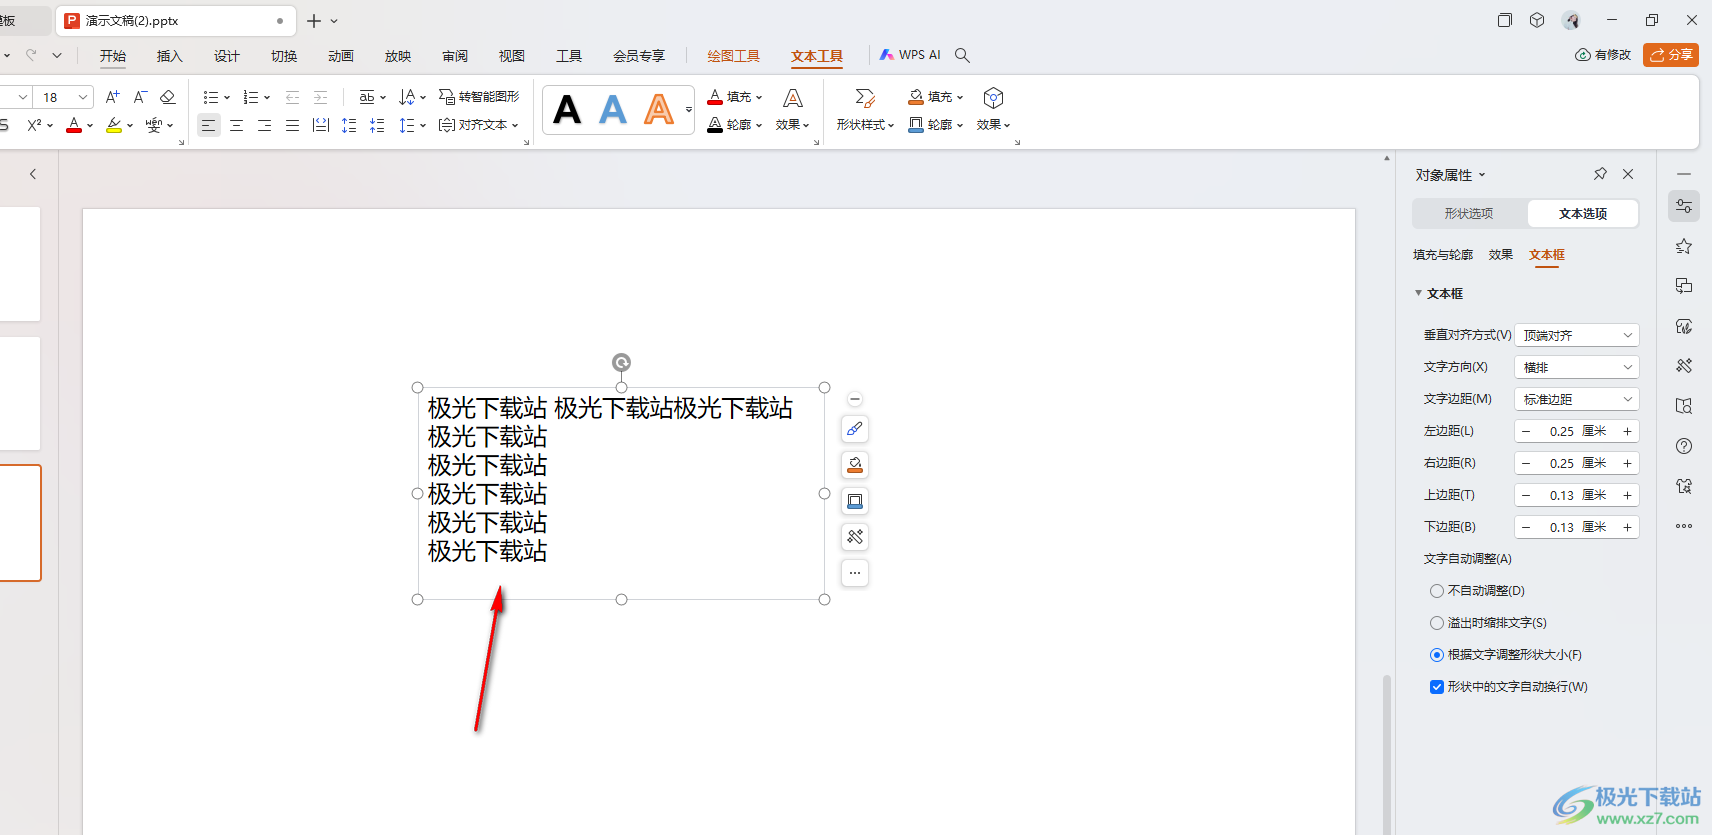
Task: Increase bottom margin with plus
Action: click(1627, 527)
